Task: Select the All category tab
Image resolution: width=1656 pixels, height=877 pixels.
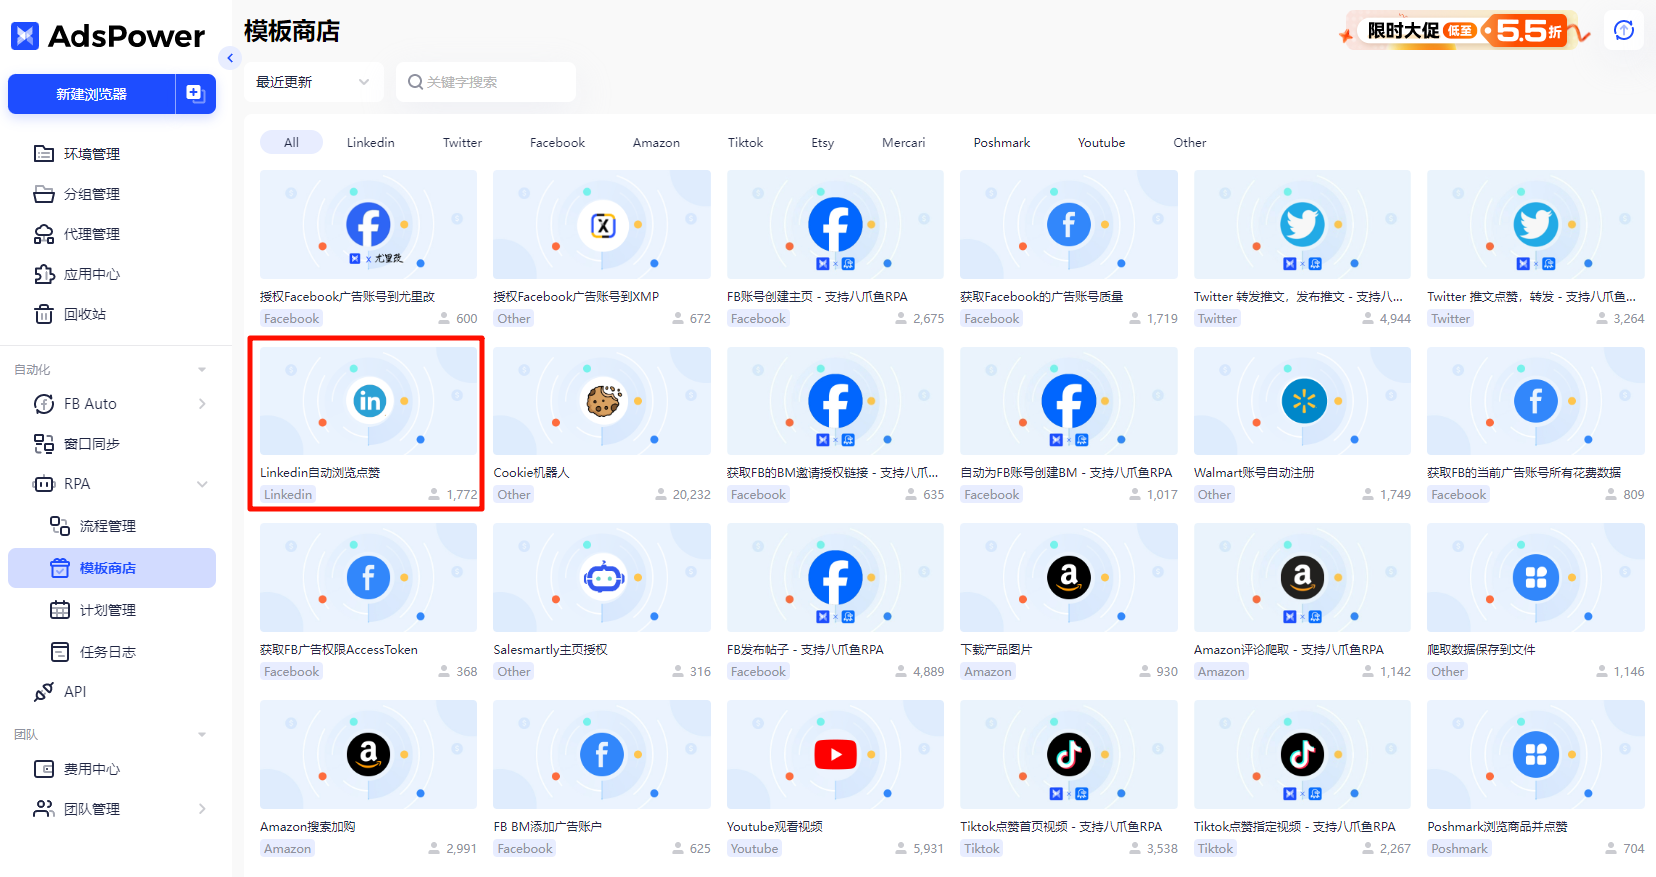Action: (x=291, y=142)
